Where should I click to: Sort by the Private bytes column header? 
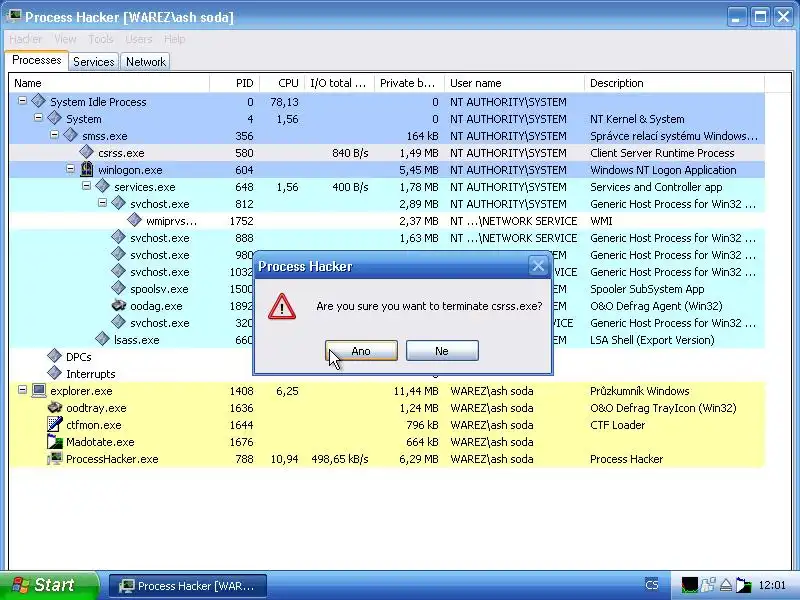click(409, 83)
